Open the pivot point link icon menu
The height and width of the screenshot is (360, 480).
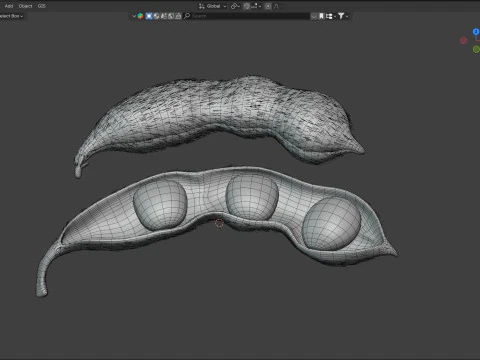click(235, 6)
